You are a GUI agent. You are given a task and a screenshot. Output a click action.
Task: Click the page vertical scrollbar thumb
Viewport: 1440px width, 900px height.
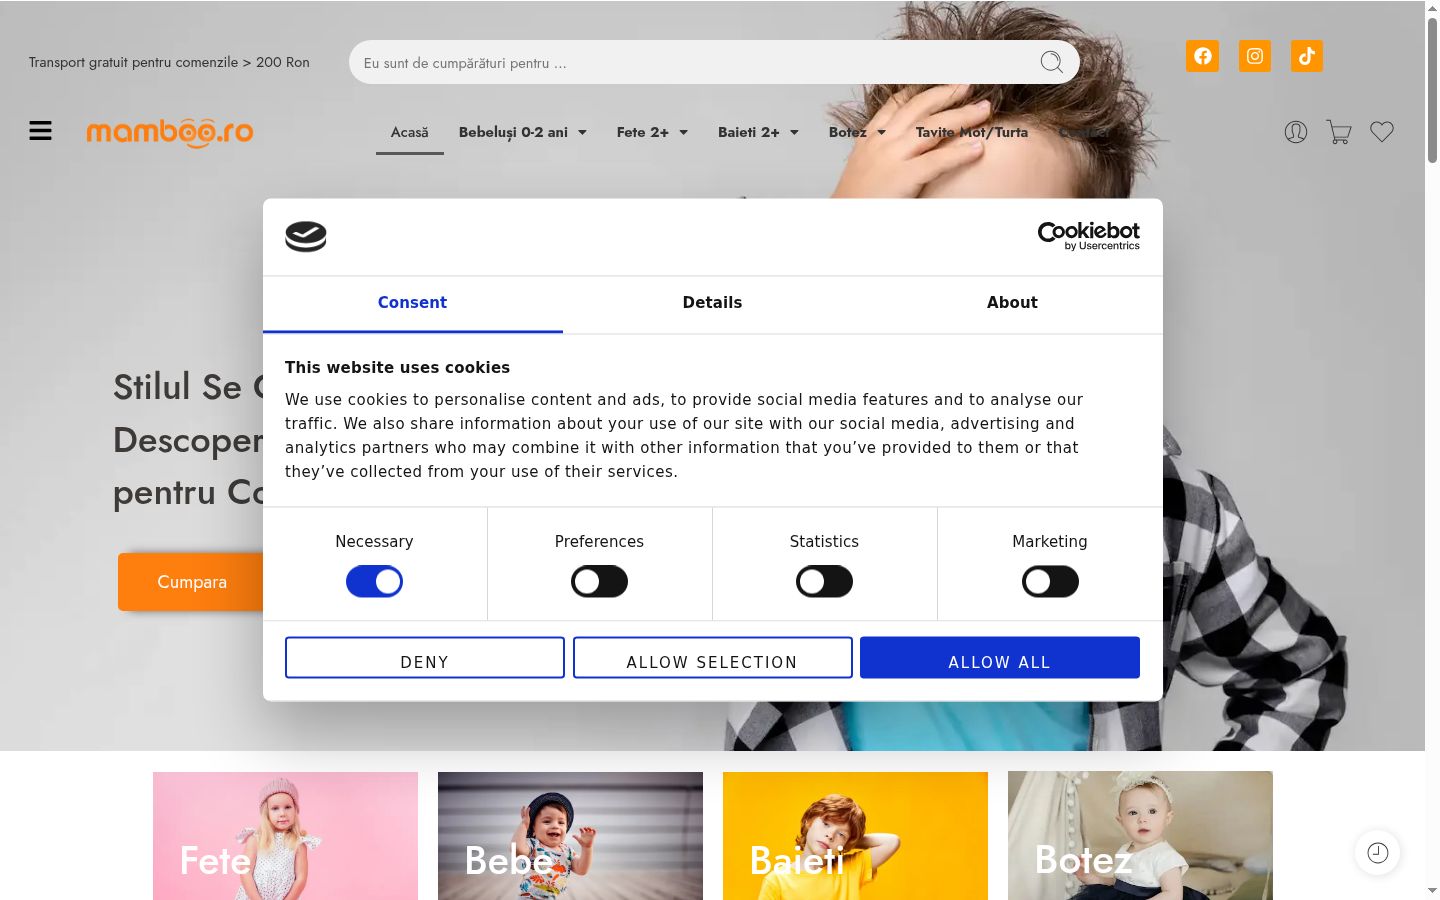click(x=1432, y=90)
